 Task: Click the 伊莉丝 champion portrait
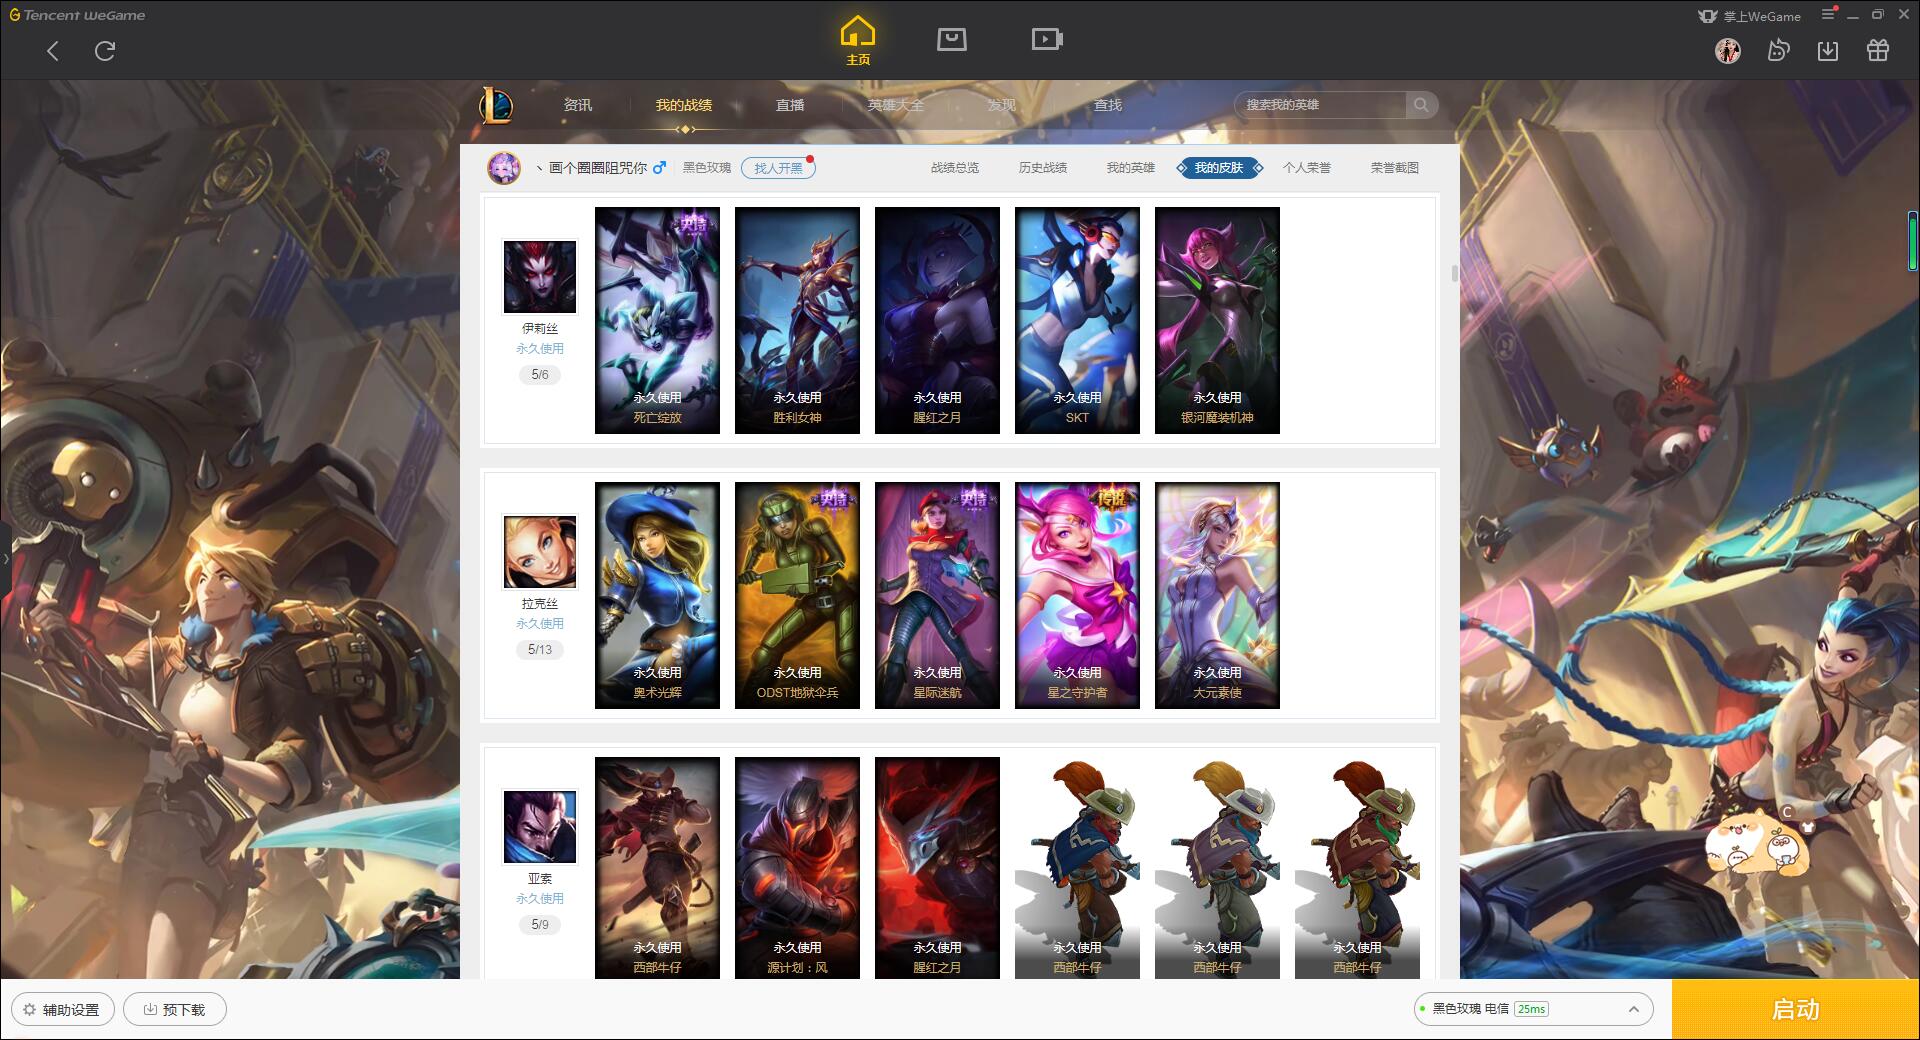tap(540, 277)
